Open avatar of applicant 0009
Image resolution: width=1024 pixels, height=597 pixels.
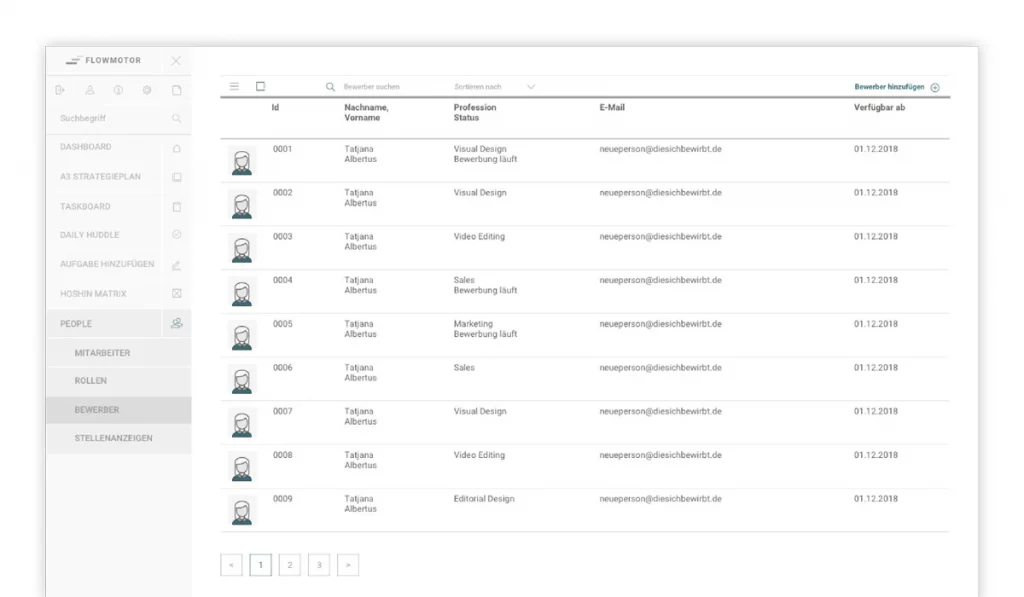pos(242,512)
